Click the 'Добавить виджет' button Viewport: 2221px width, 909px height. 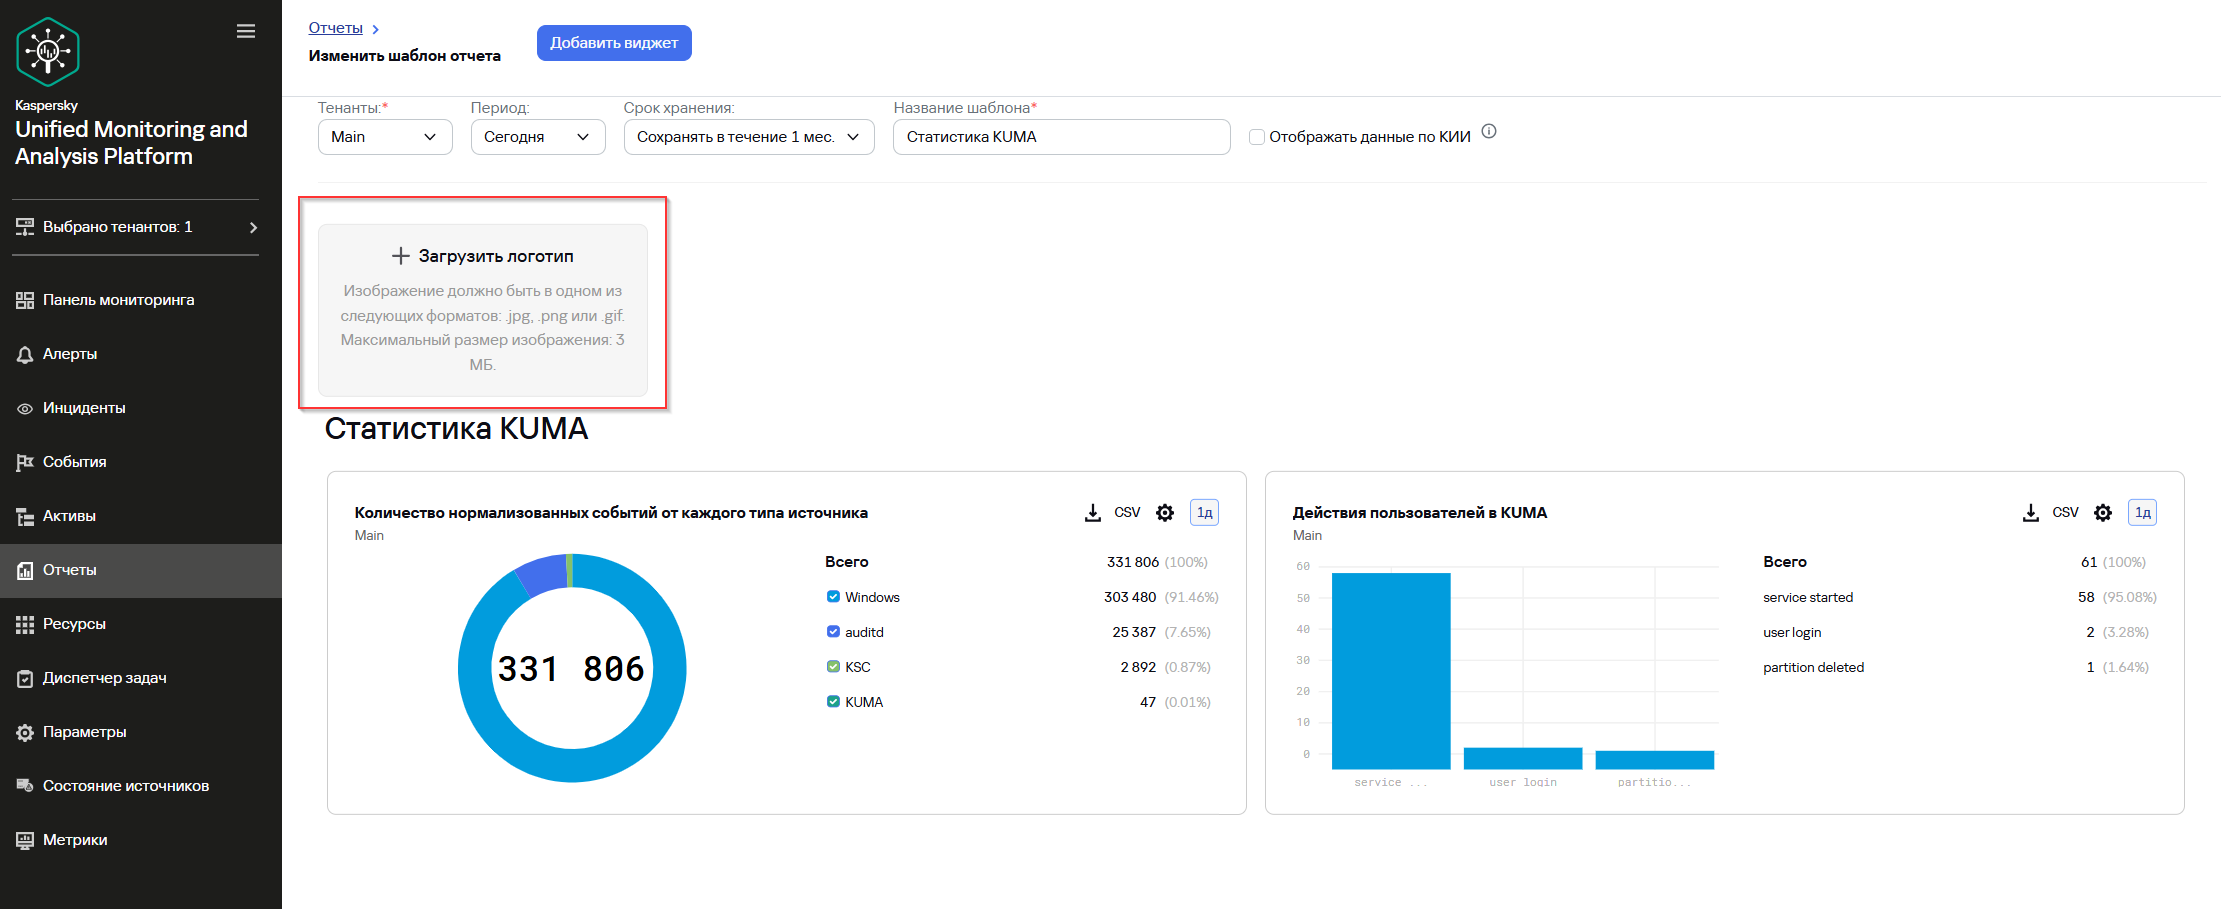[614, 43]
